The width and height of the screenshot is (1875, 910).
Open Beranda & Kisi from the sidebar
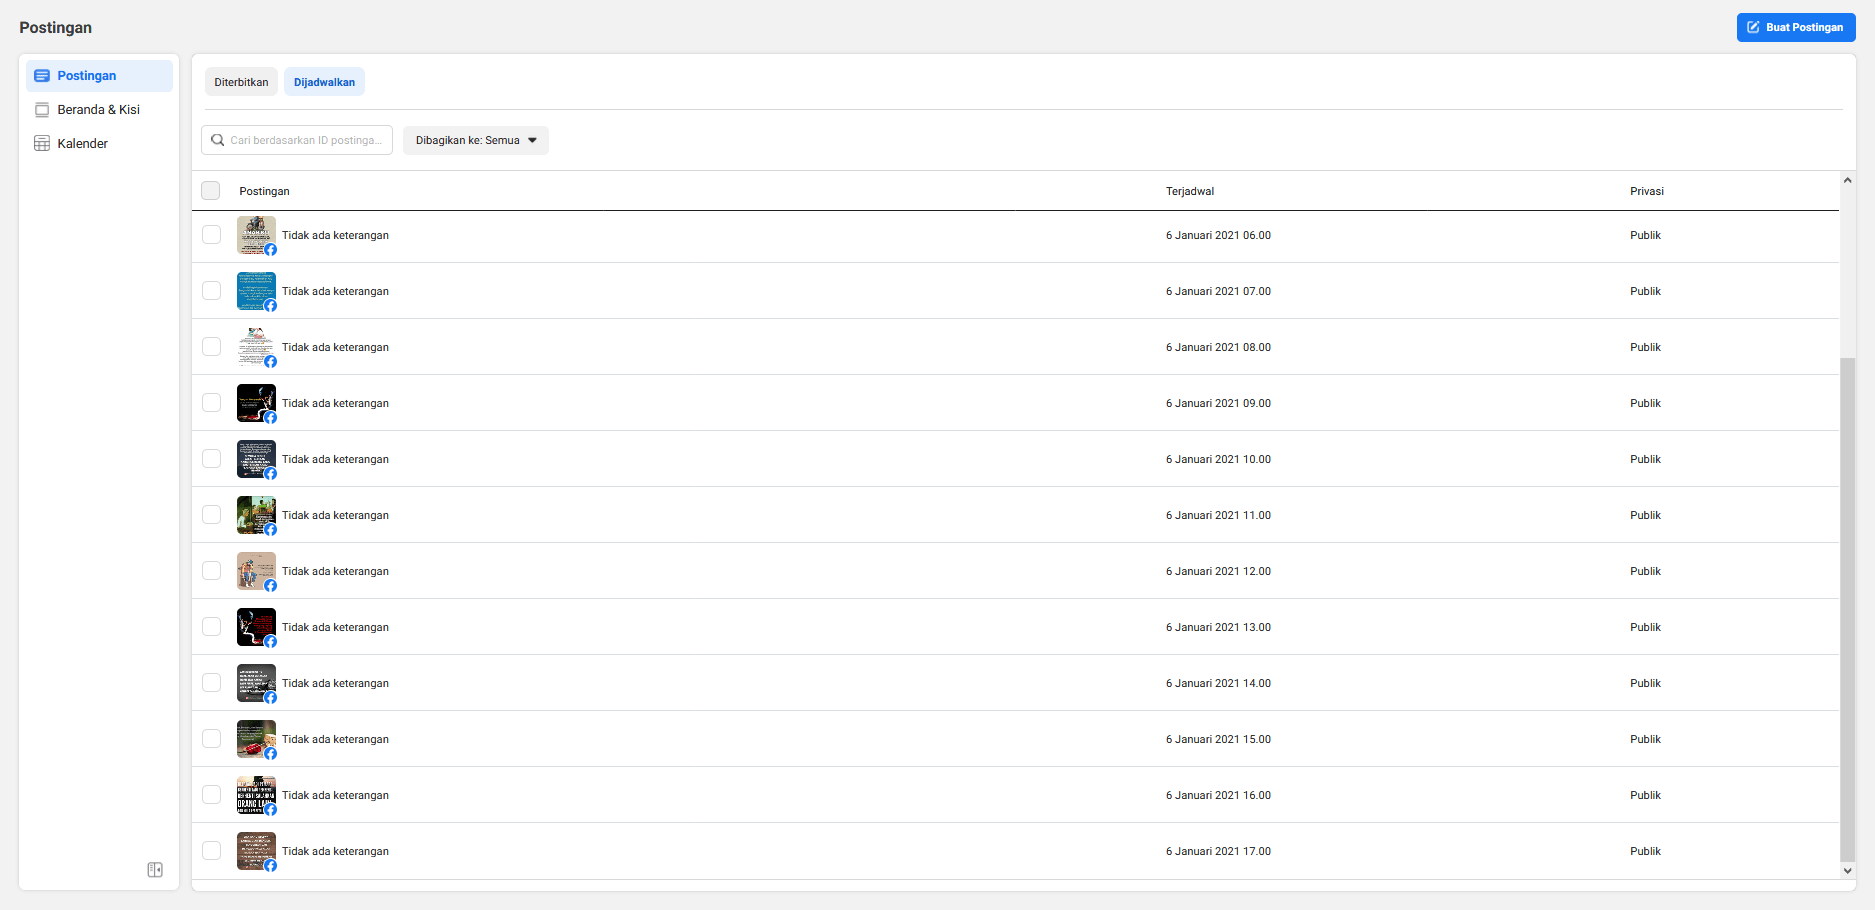coord(98,110)
